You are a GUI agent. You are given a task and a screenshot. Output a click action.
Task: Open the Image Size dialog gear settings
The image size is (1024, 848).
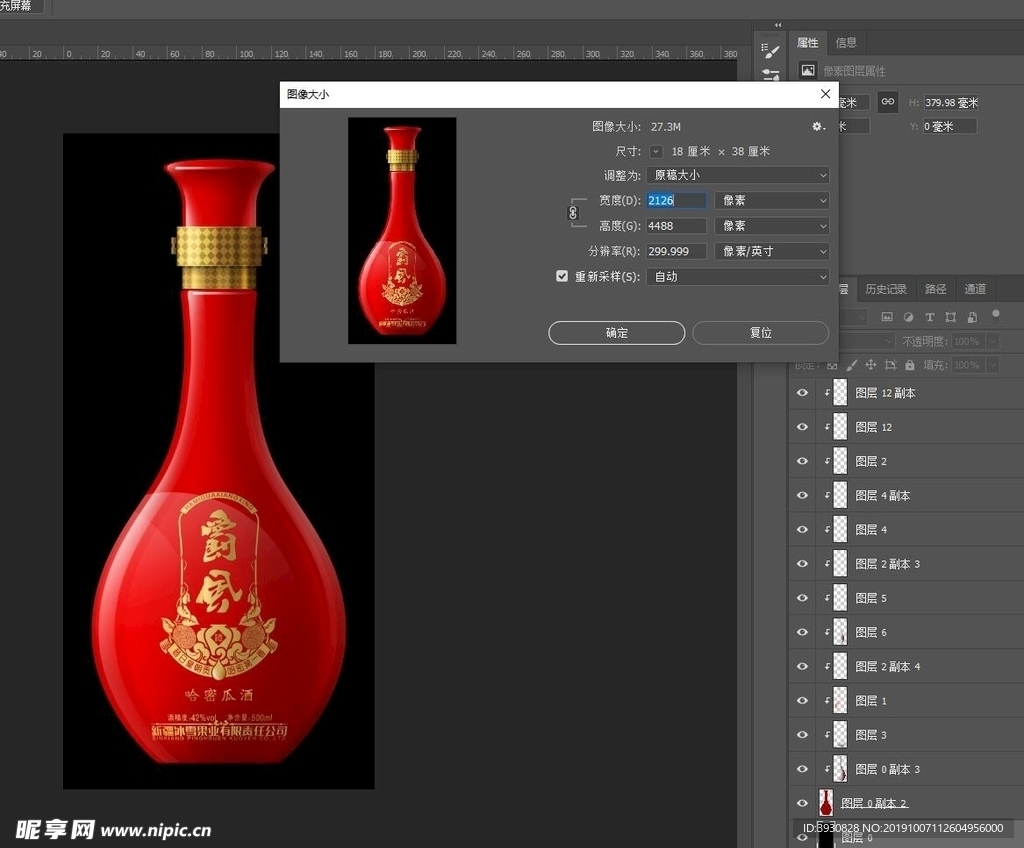click(x=818, y=127)
